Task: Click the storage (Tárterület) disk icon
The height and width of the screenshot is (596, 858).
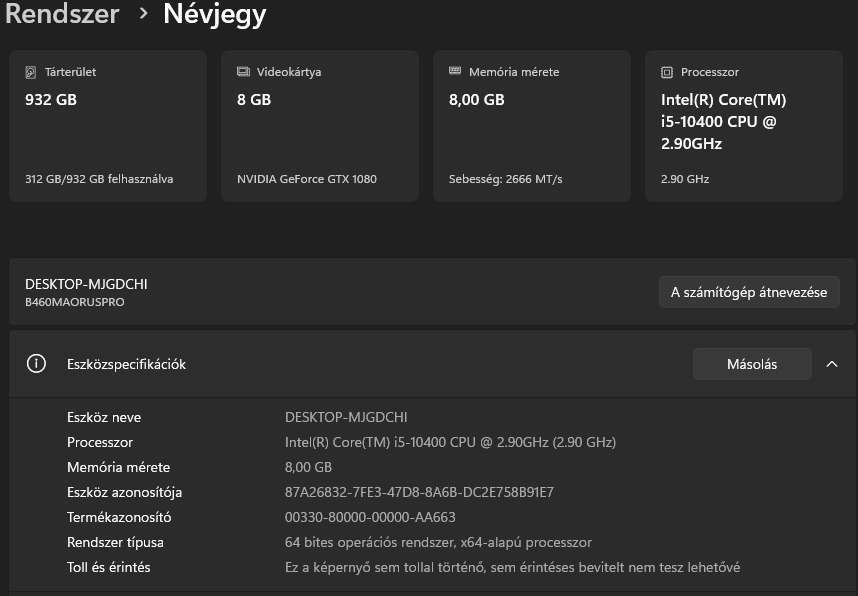Action: point(31,72)
